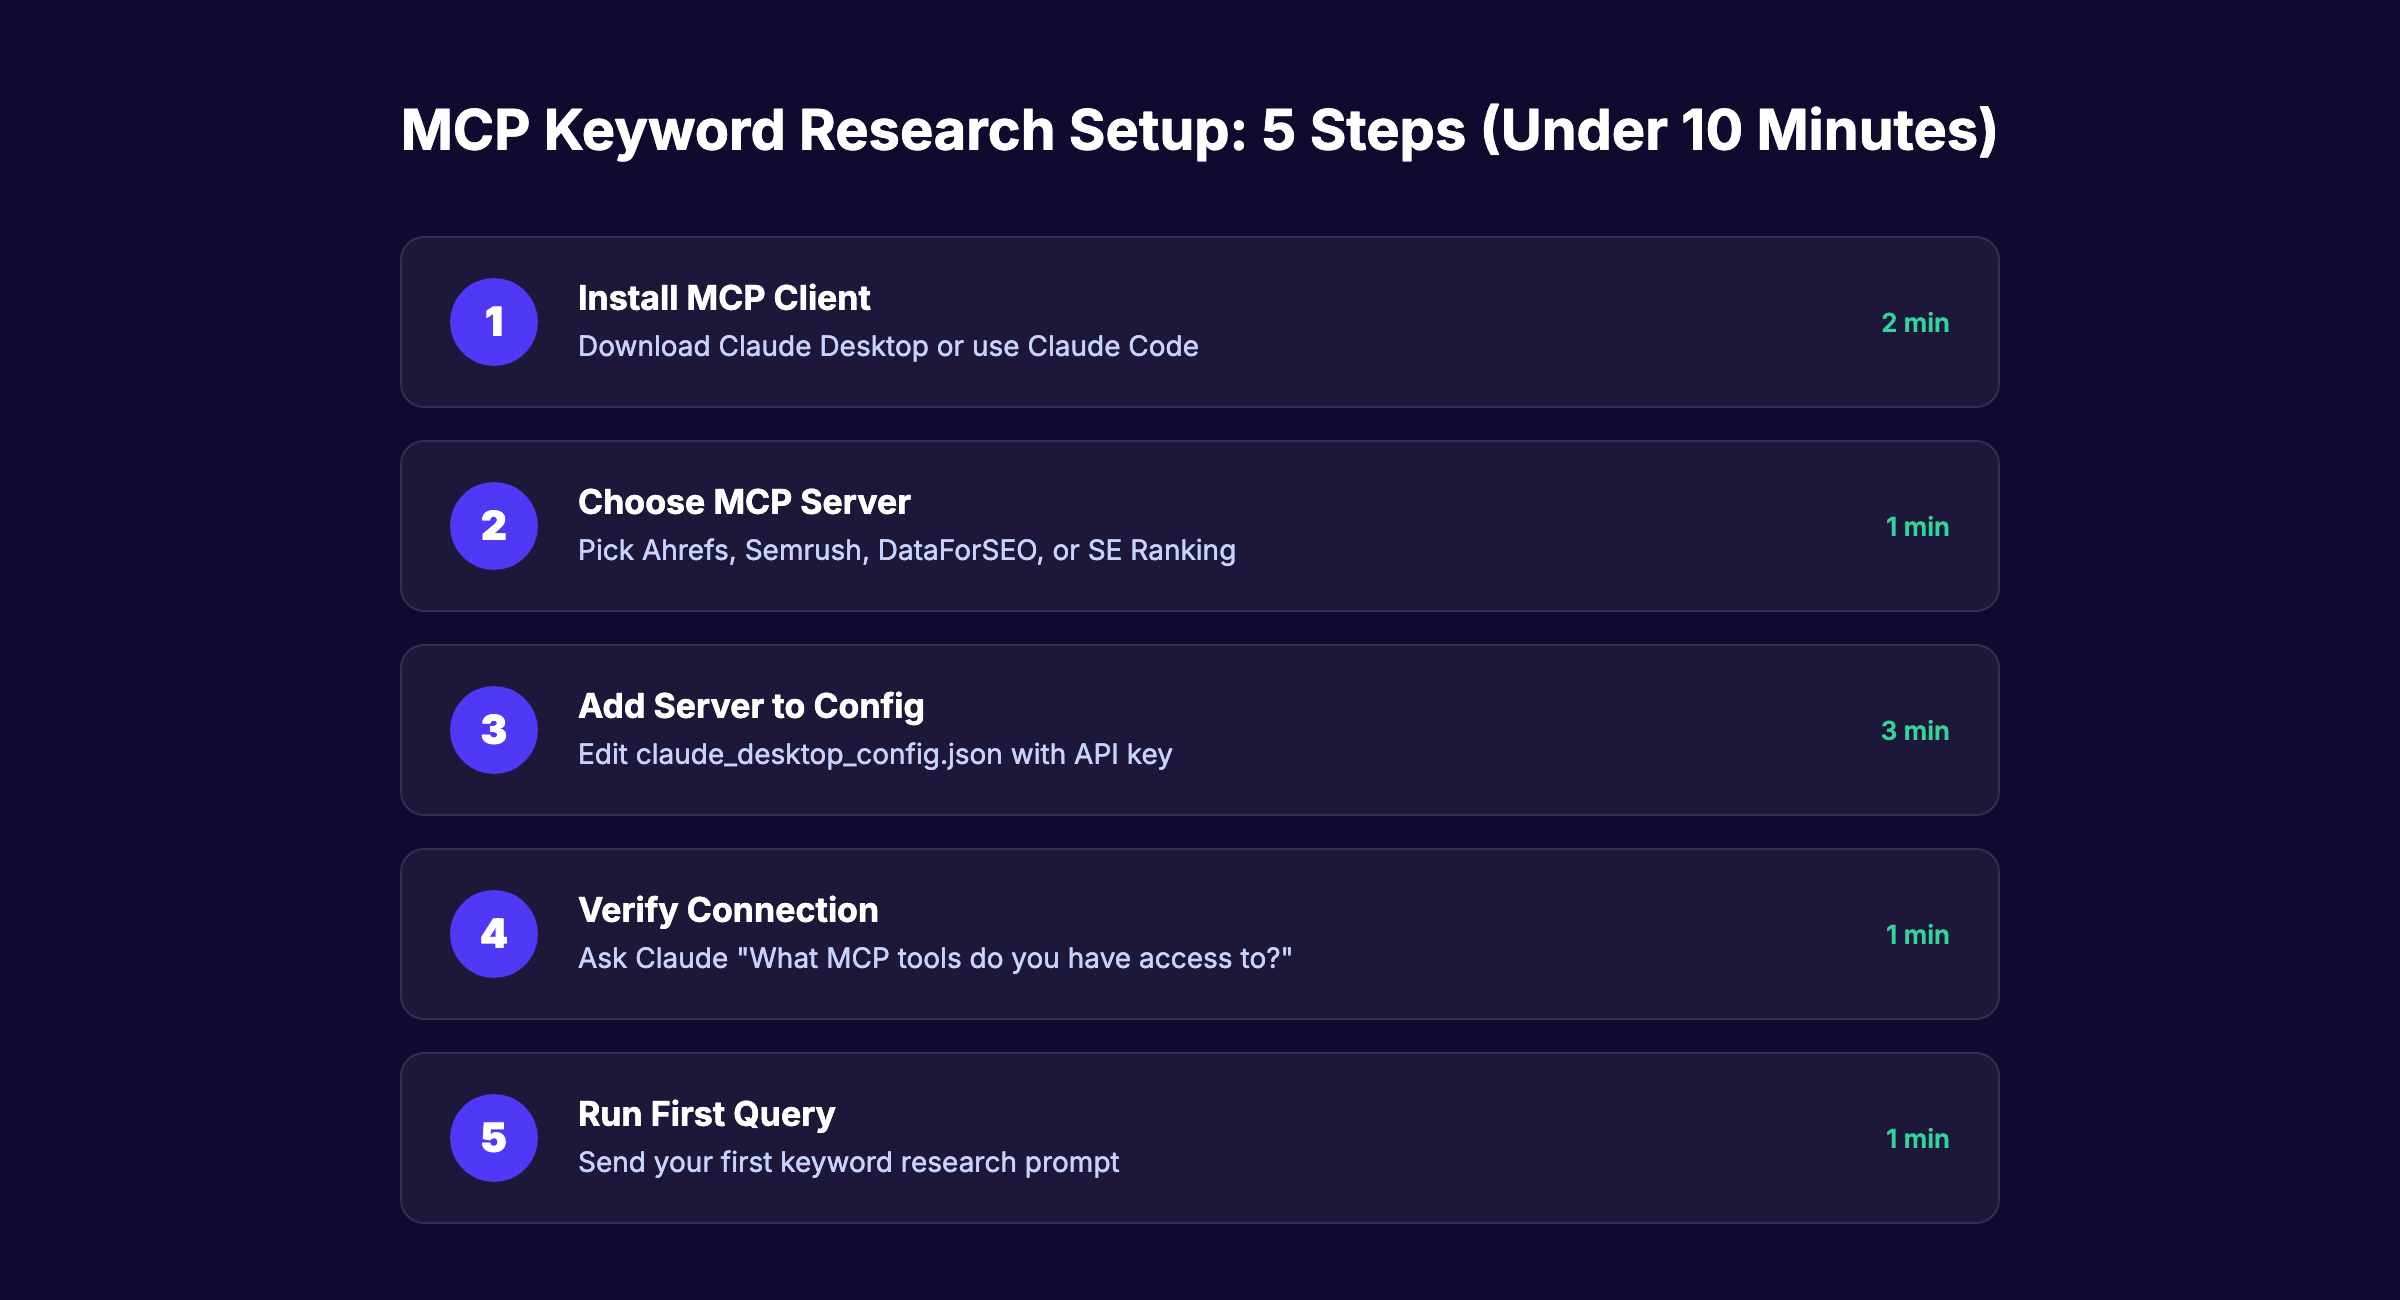Select the 2 min label on step one
The width and height of the screenshot is (2400, 1300).
pos(1915,322)
